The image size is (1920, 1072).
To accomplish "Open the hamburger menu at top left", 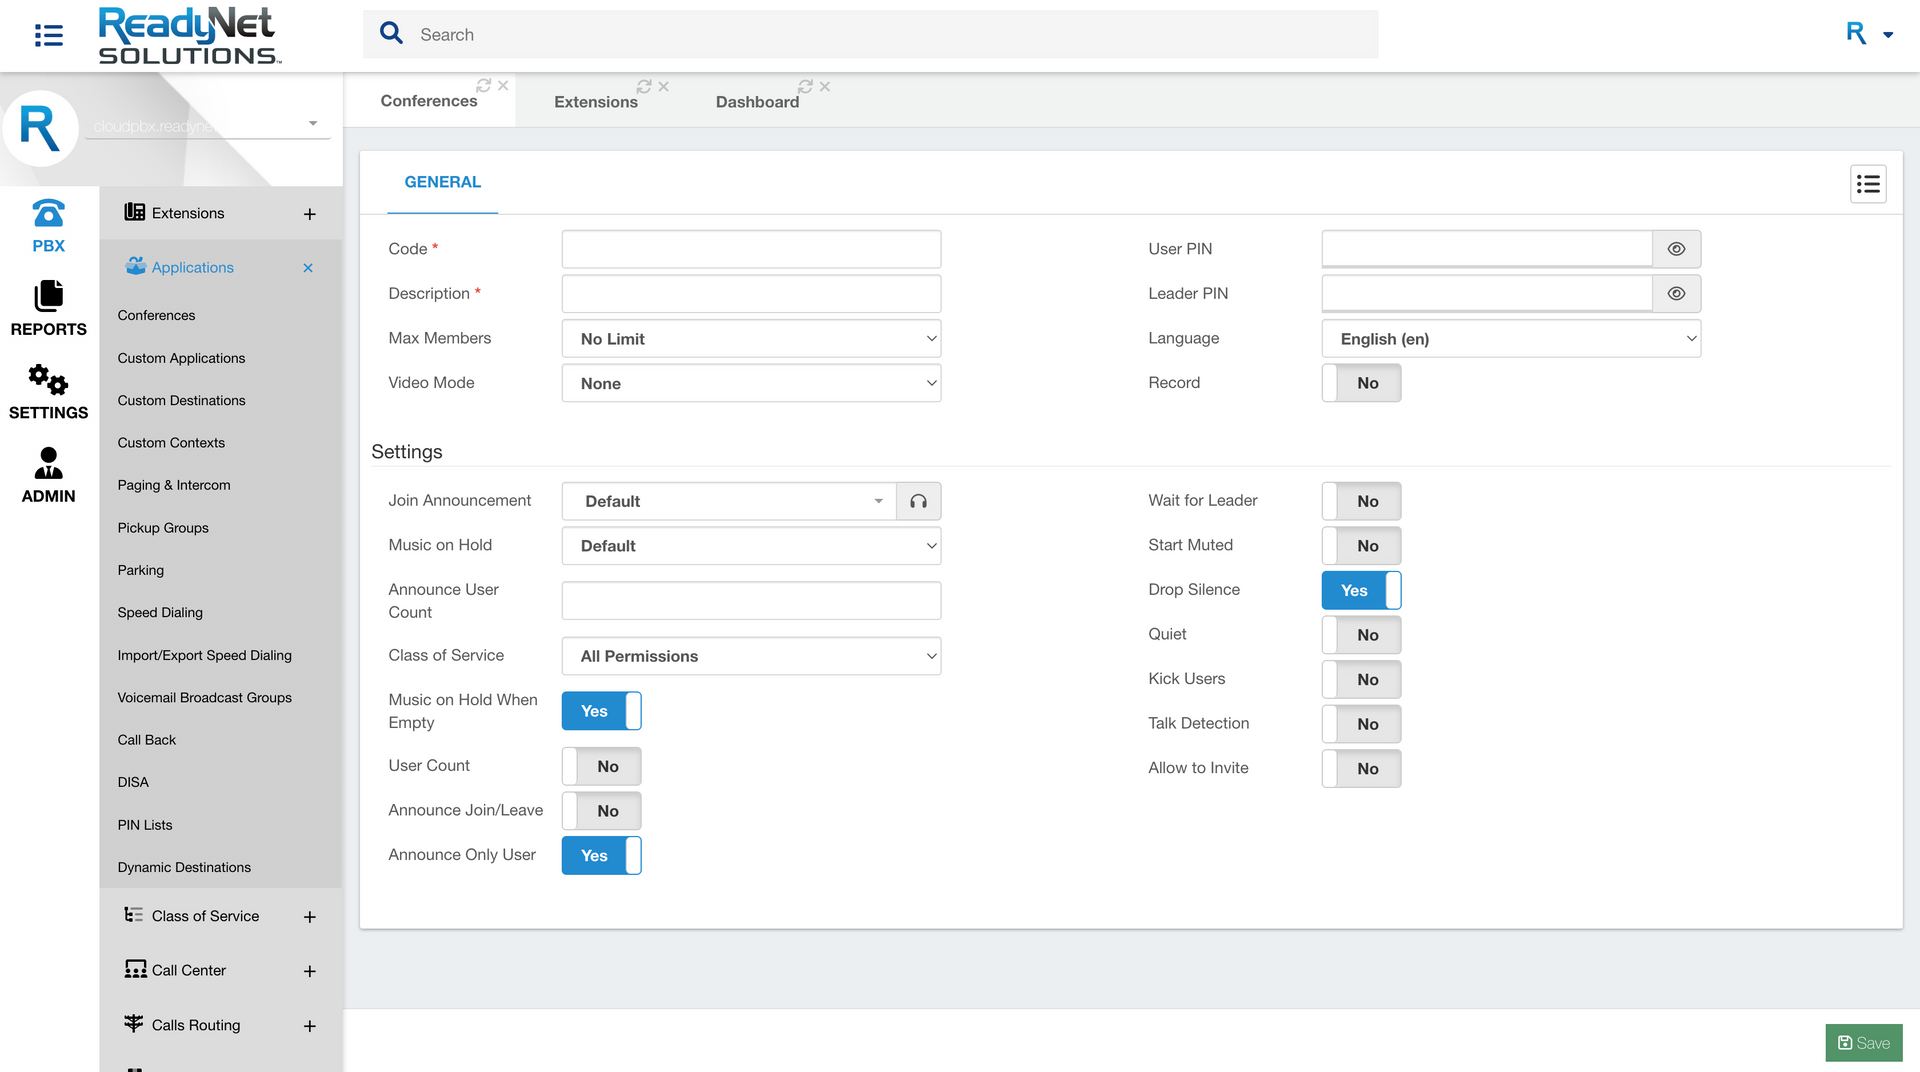I will [x=47, y=34].
